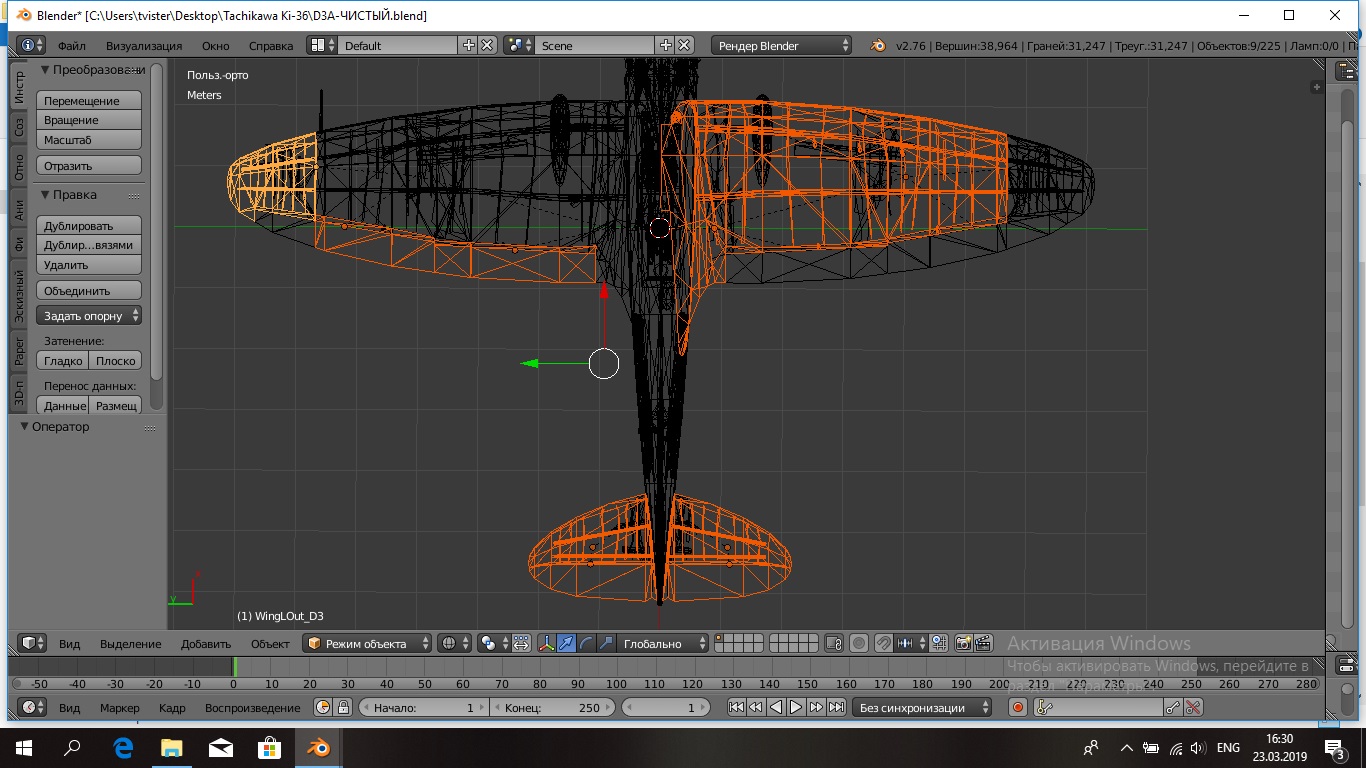Toggle proportional editing circle button
1366x768 pixels.
pos(859,643)
